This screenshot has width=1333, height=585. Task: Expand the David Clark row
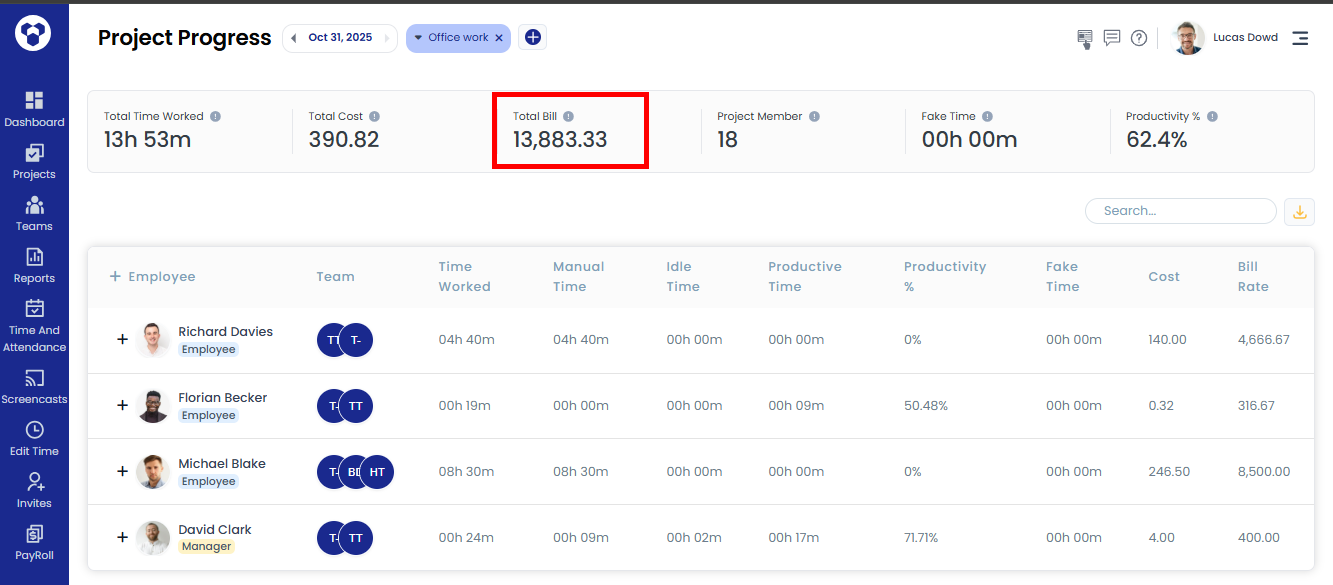[x=123, y=537]
